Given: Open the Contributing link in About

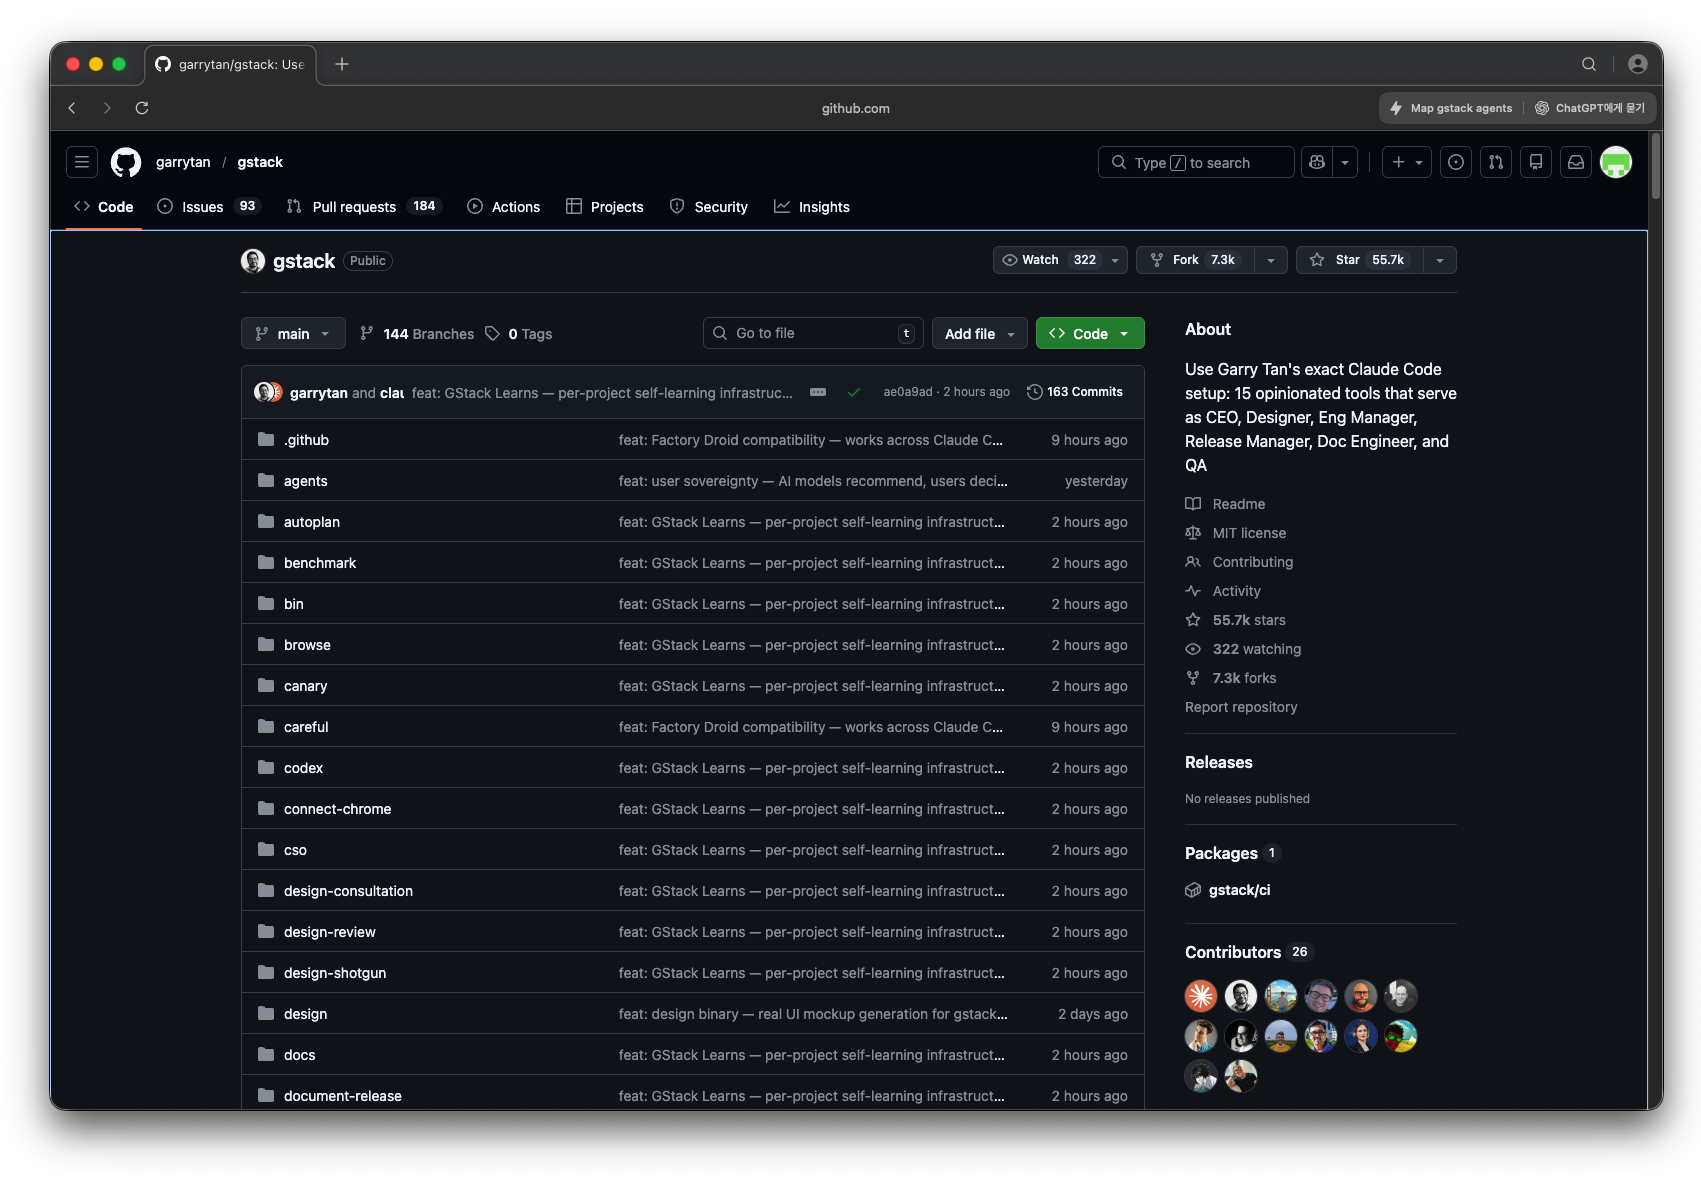Looking at the screenshot, I should click(x=1239, y=562).
